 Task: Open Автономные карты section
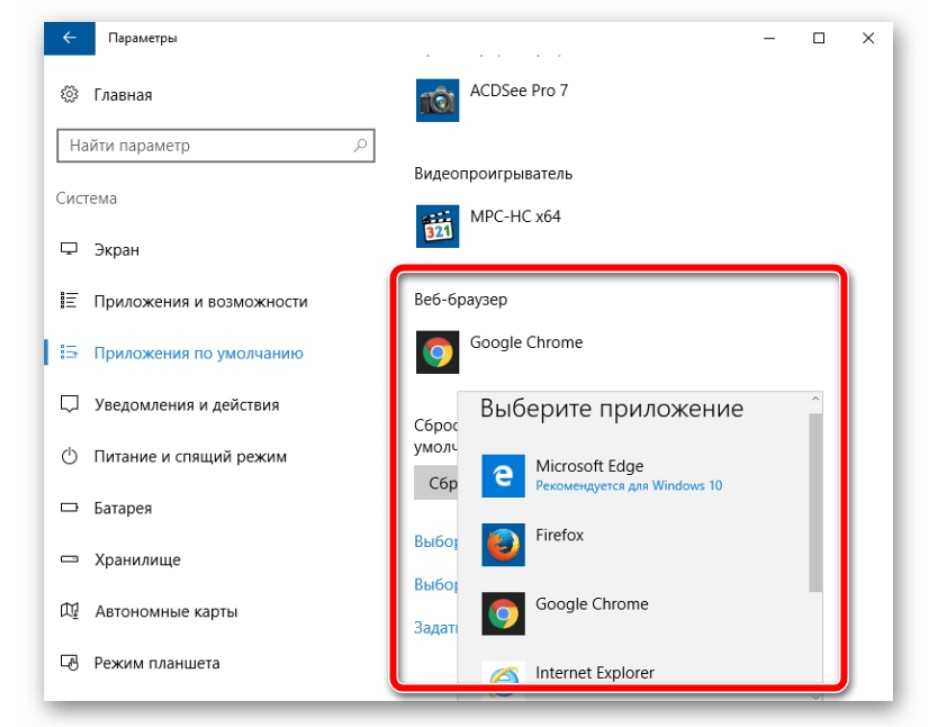(x=166, y=612)
